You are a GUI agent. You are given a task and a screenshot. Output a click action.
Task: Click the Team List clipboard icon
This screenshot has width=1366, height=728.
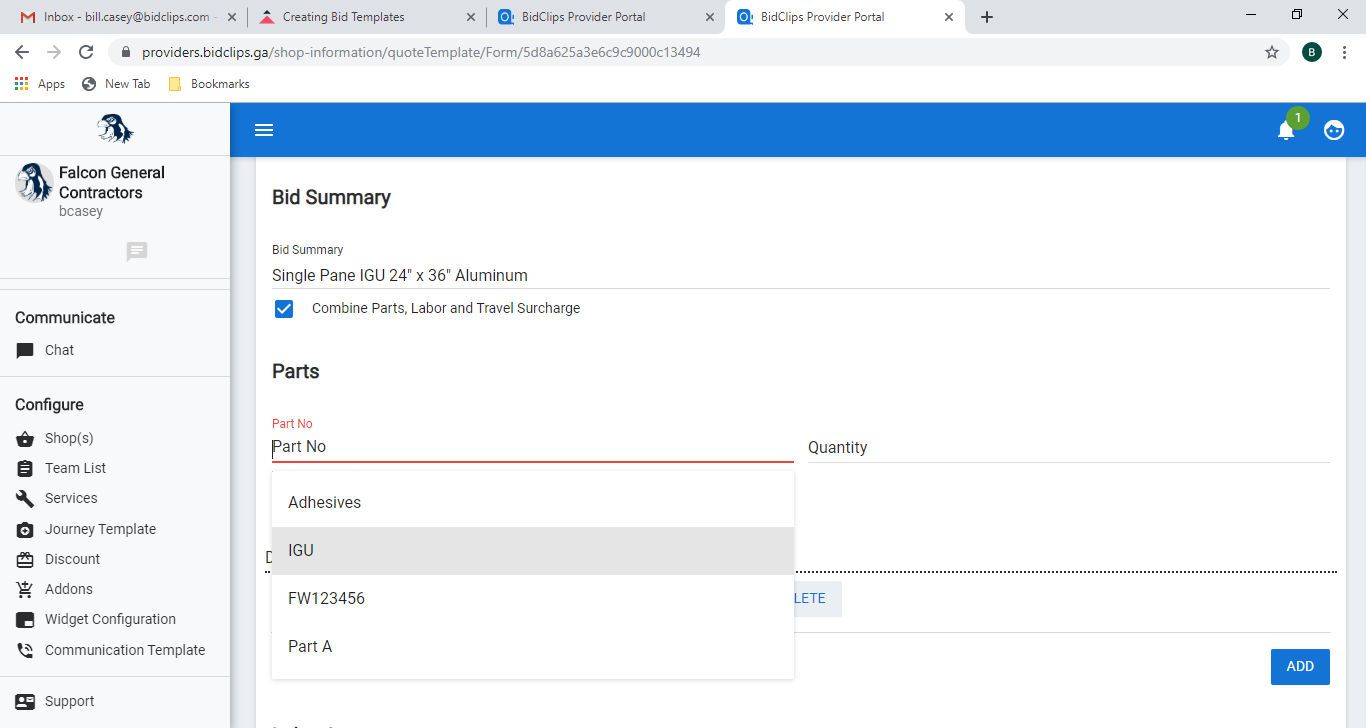pyautogui.click(x=25, y=468)
